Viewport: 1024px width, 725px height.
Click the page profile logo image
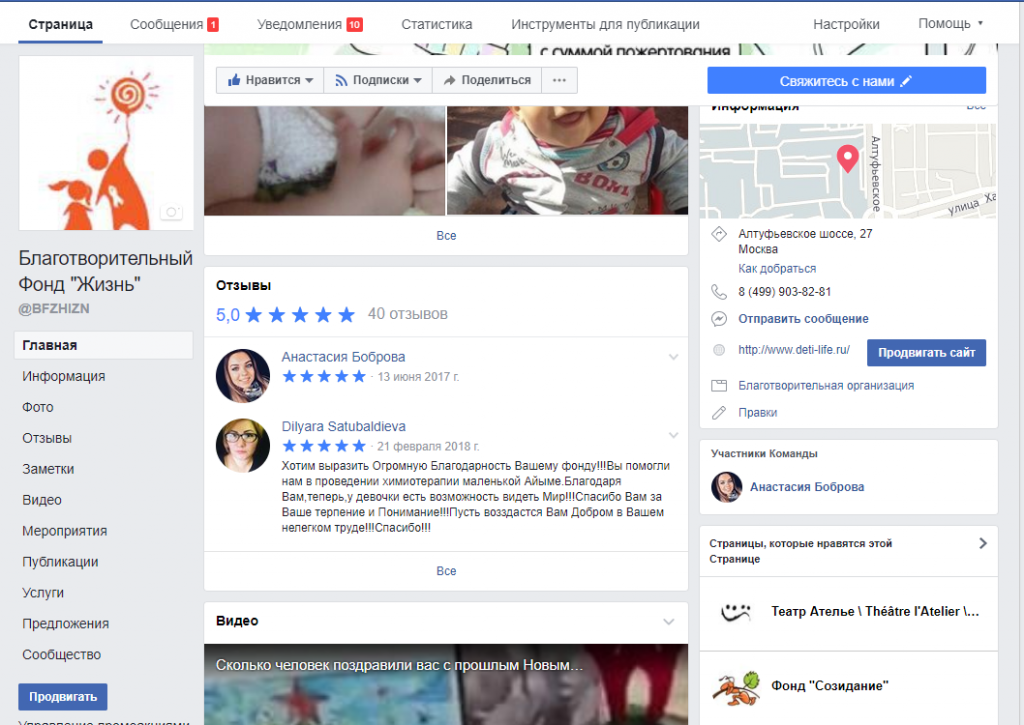(106, 142)
